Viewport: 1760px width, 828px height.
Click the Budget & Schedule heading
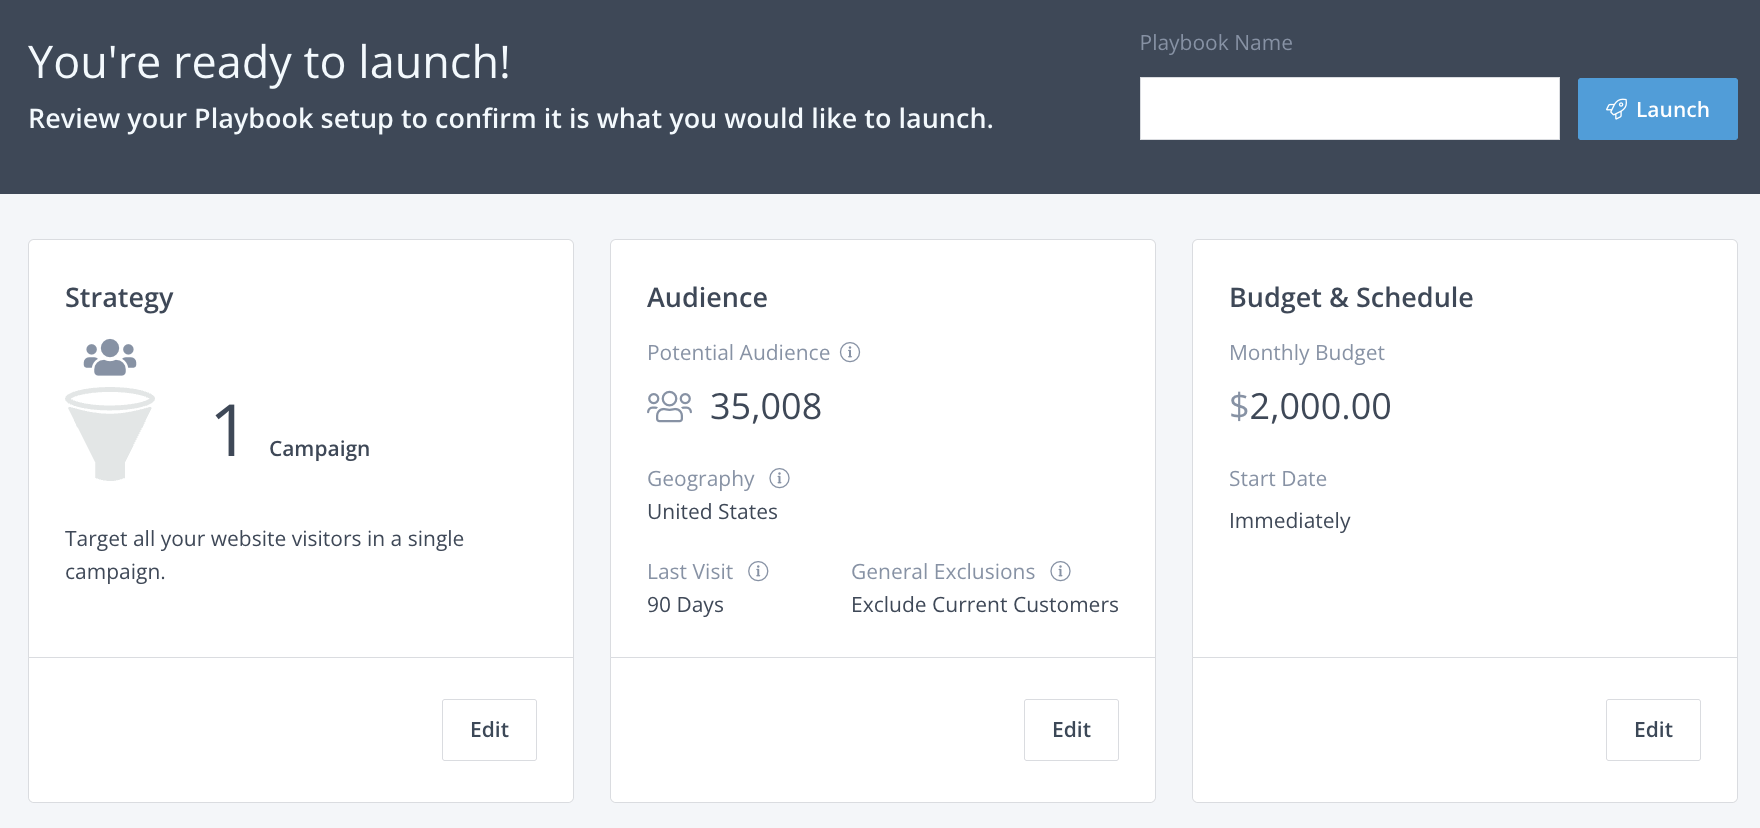[1350, 298]
